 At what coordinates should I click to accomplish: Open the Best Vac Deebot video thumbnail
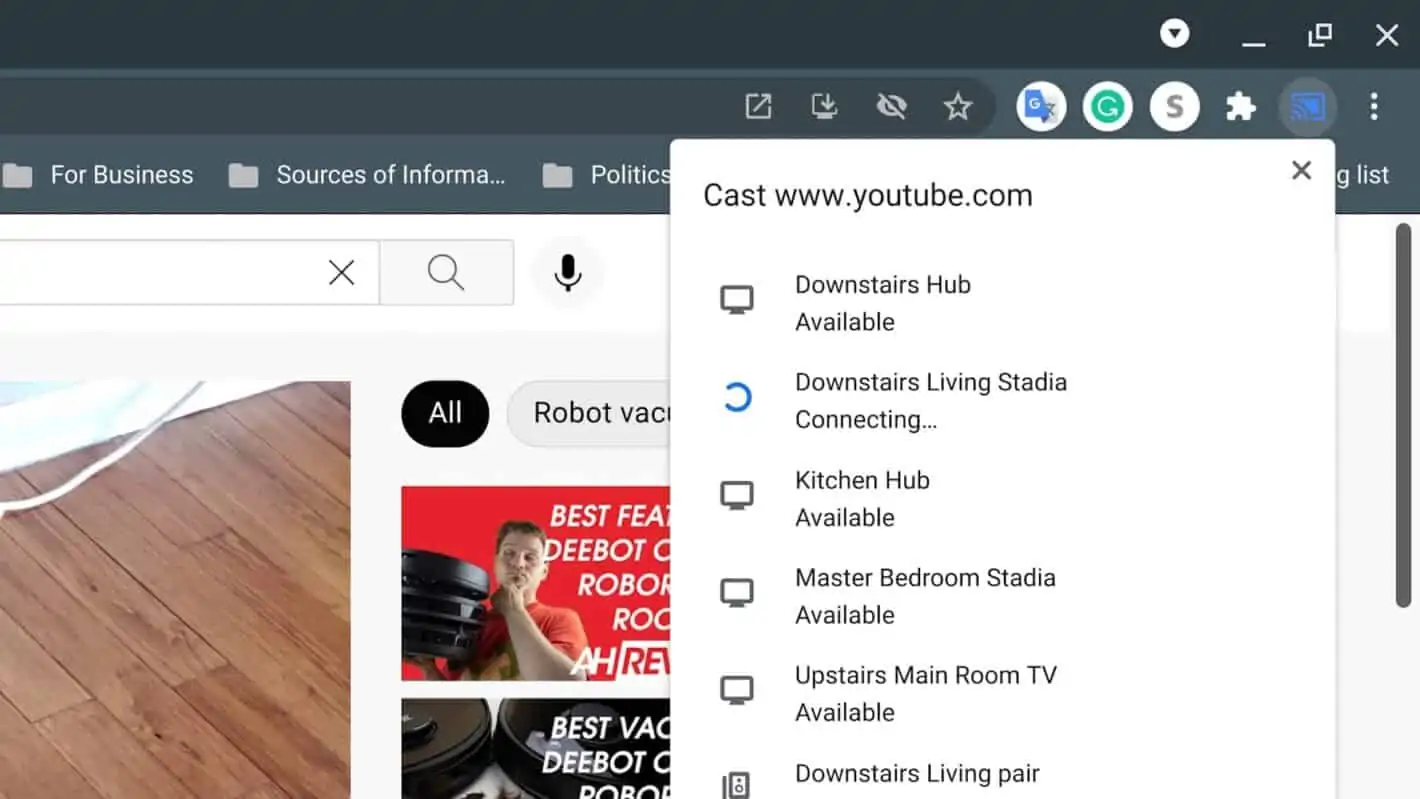(536, 748)
